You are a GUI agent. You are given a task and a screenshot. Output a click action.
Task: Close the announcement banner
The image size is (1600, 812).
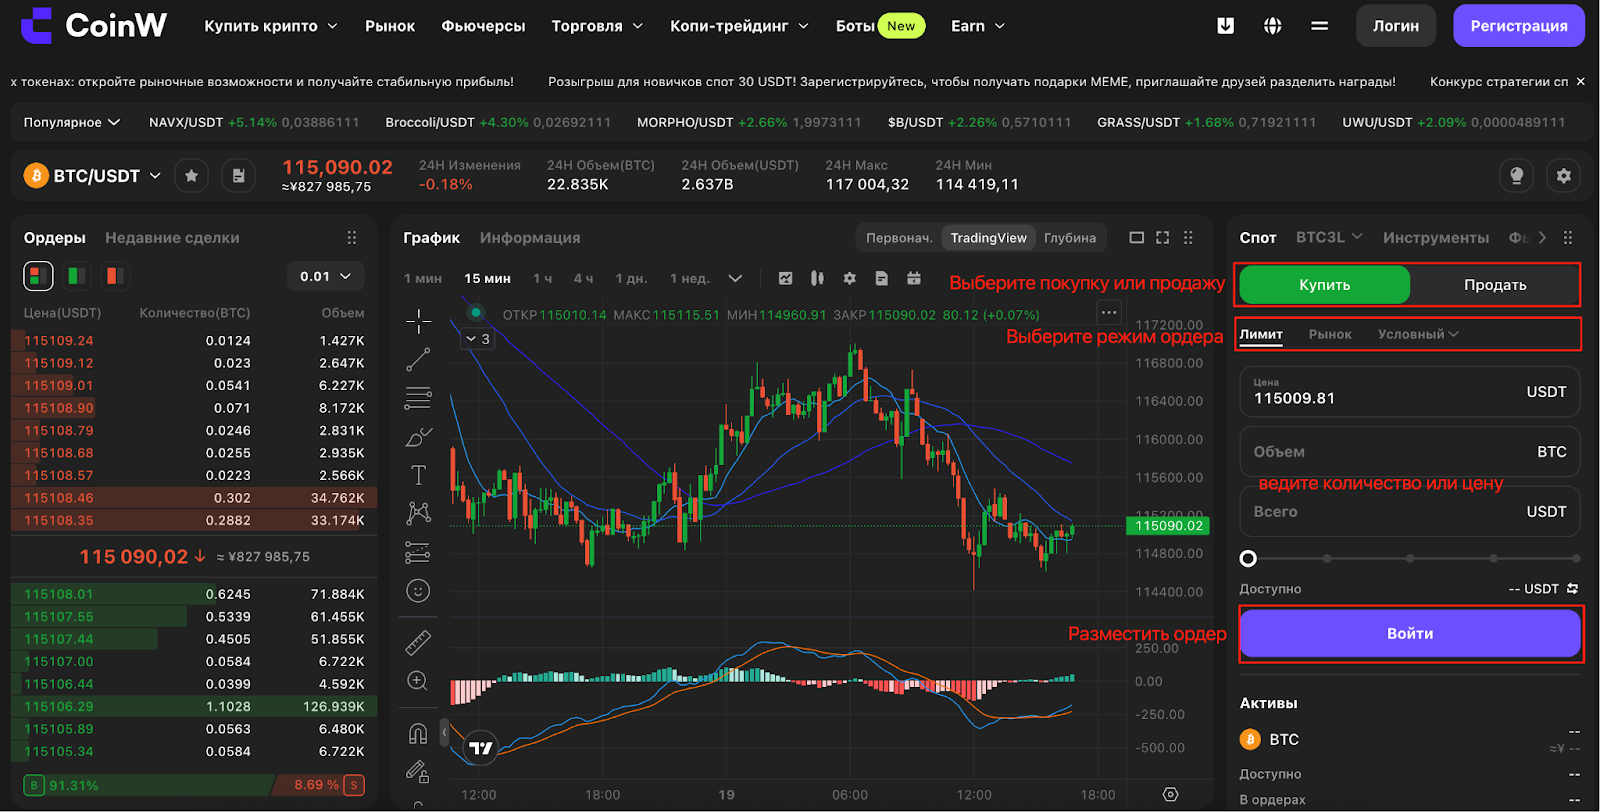coord(1580,81)
